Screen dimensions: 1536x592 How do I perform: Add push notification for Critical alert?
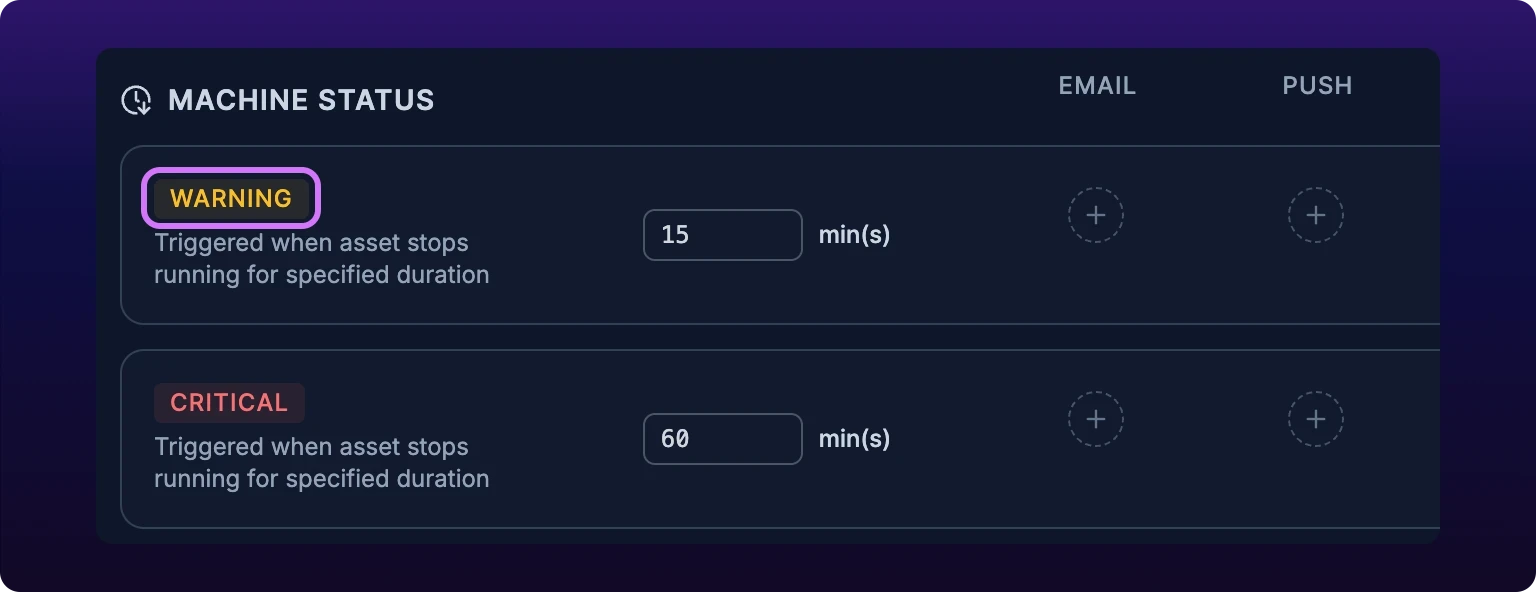click(1316, 419)
